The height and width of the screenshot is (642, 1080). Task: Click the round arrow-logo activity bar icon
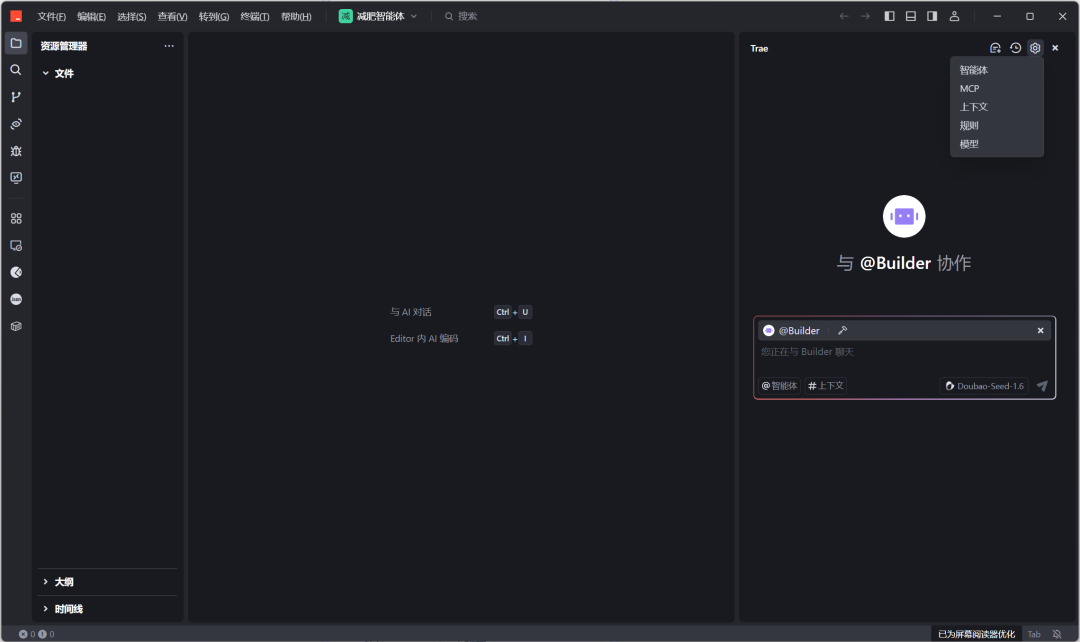(16, 272)
